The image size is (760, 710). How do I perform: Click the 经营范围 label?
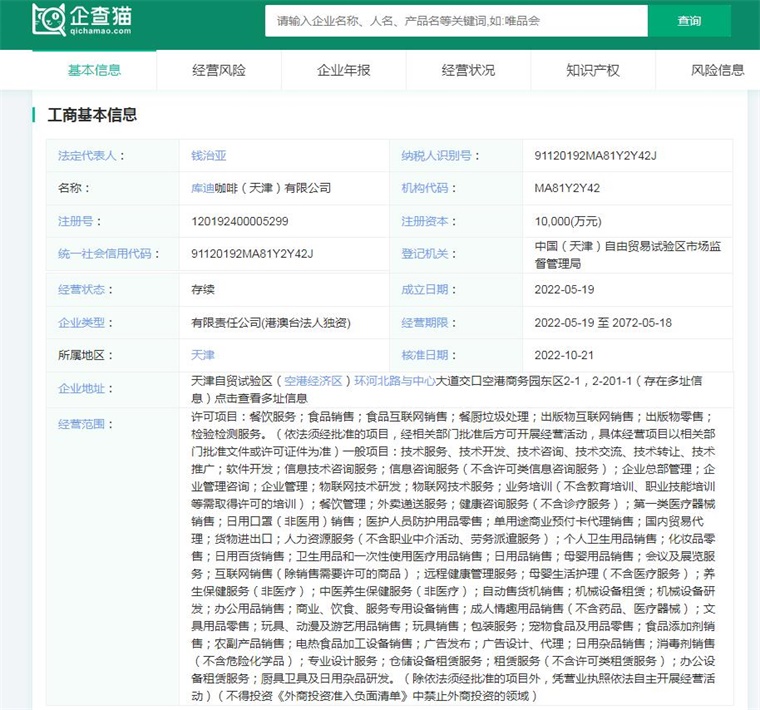tap(85, 425)
